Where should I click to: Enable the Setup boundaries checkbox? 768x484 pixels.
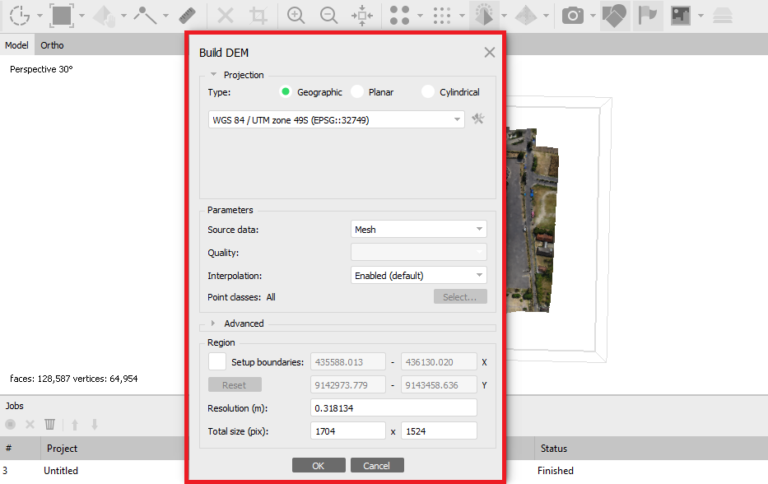pos(217,361)
